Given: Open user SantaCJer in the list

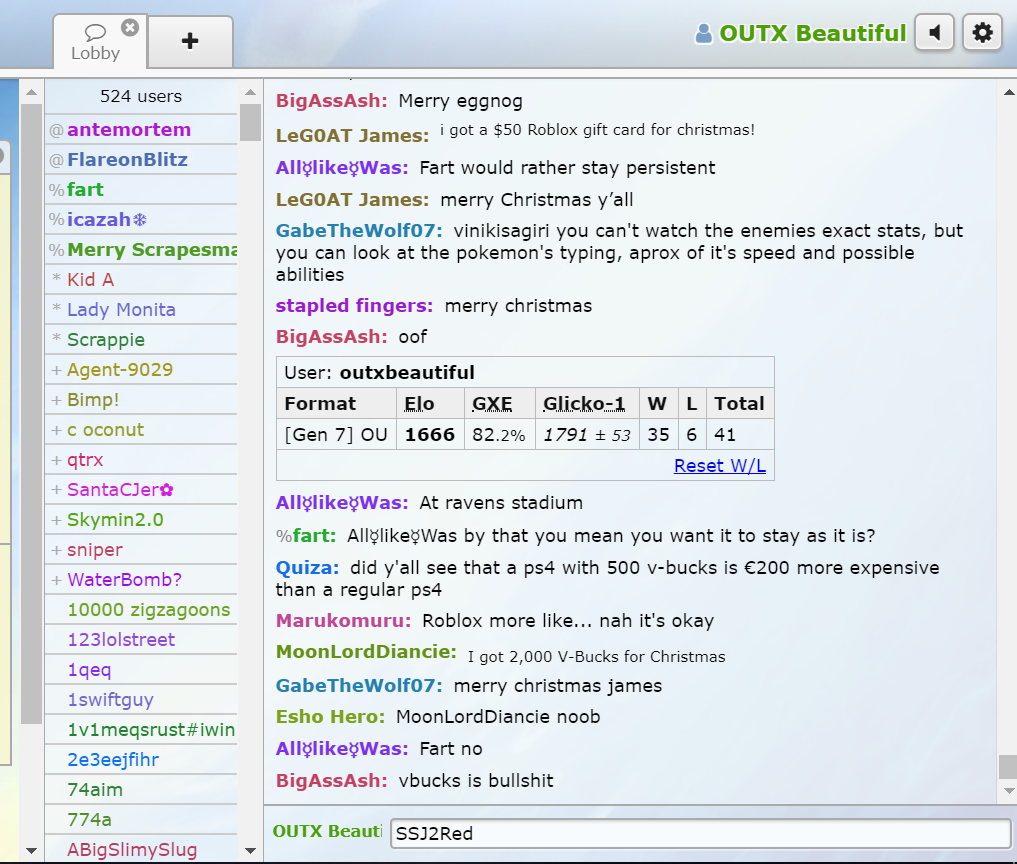Looking at the screenshot, I should point(141,490).
